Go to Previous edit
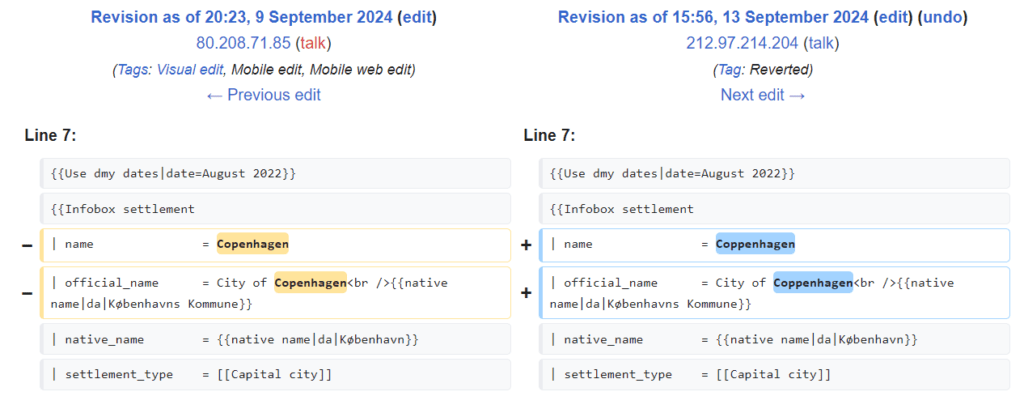This screenshot has width=1024, height=396. [x=263, y=95]
